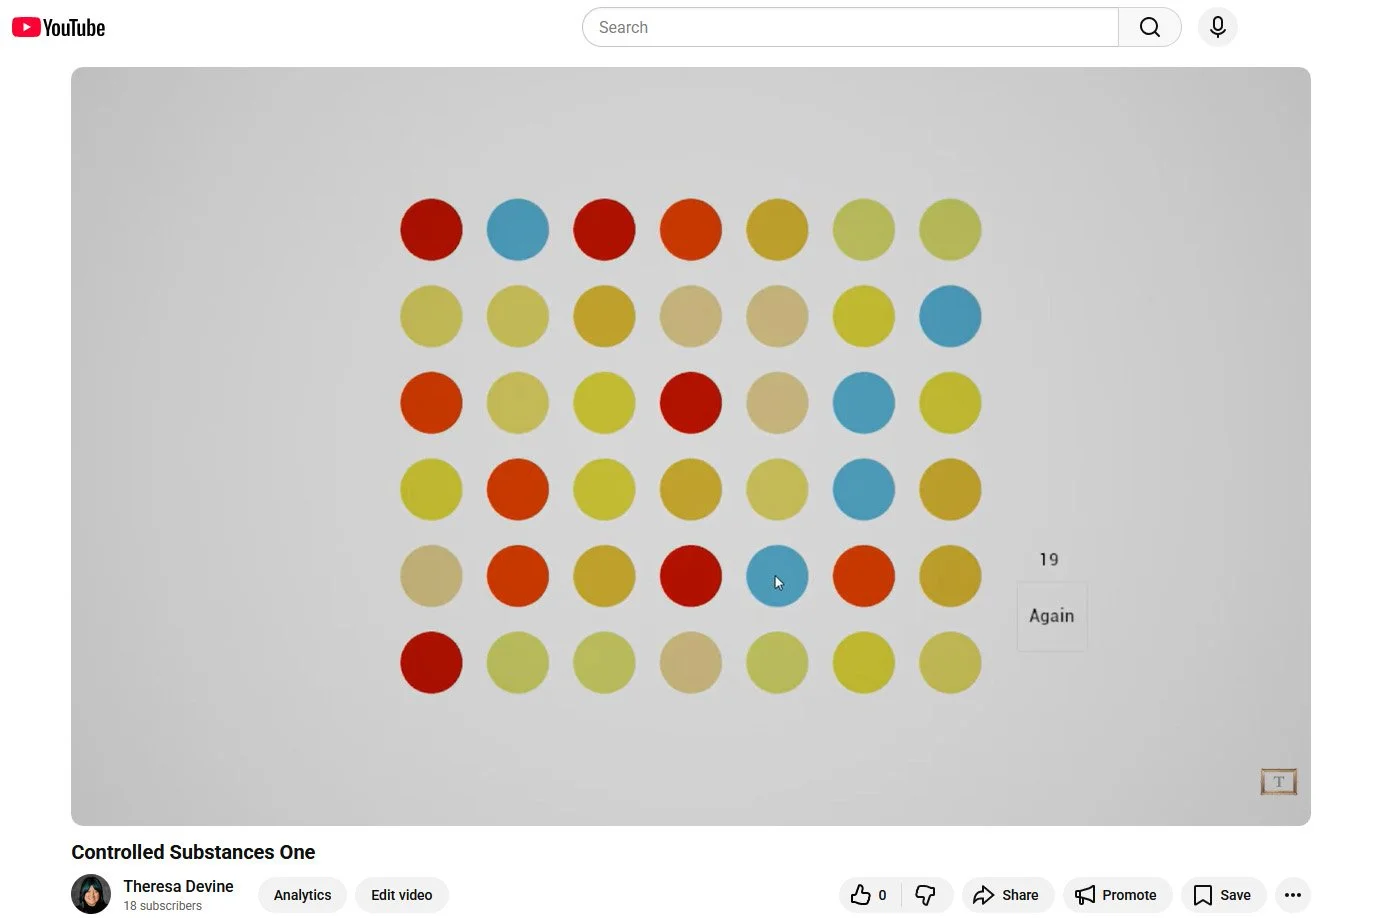Dislike the video with the thumbs-down
The height and width of the screenshot is (918, 1376).
pyautogui.click(x=925, y=895)
